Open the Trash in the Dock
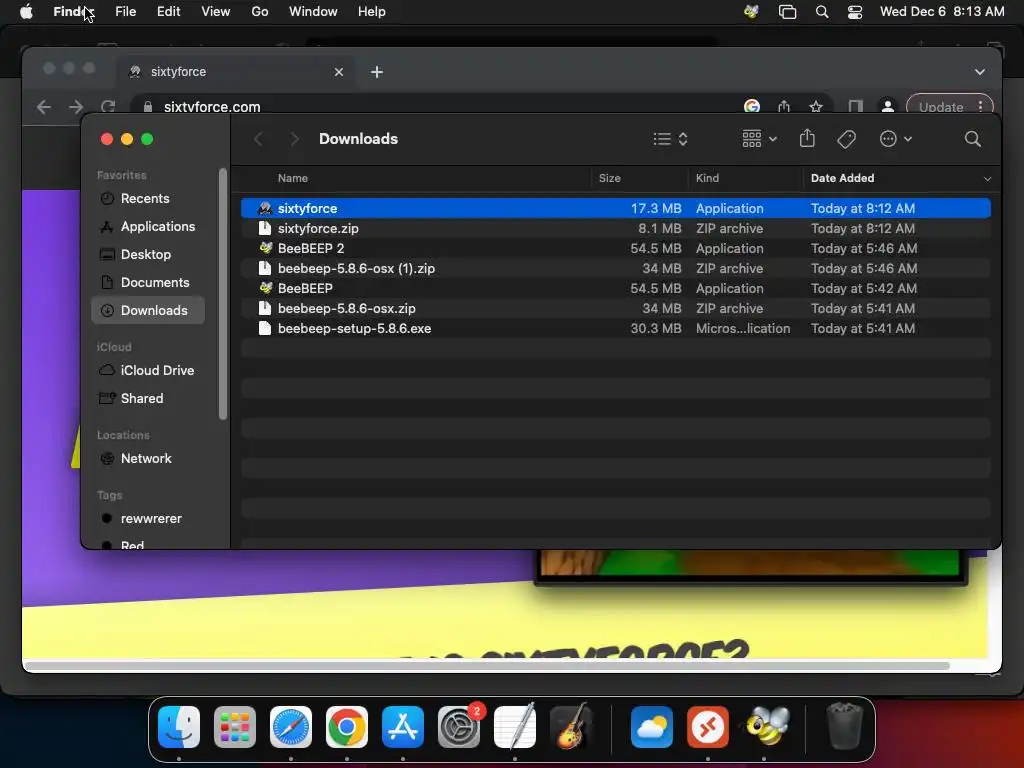Image resolution: width=1024 pixels, height=768 pixels. point(844,726)
